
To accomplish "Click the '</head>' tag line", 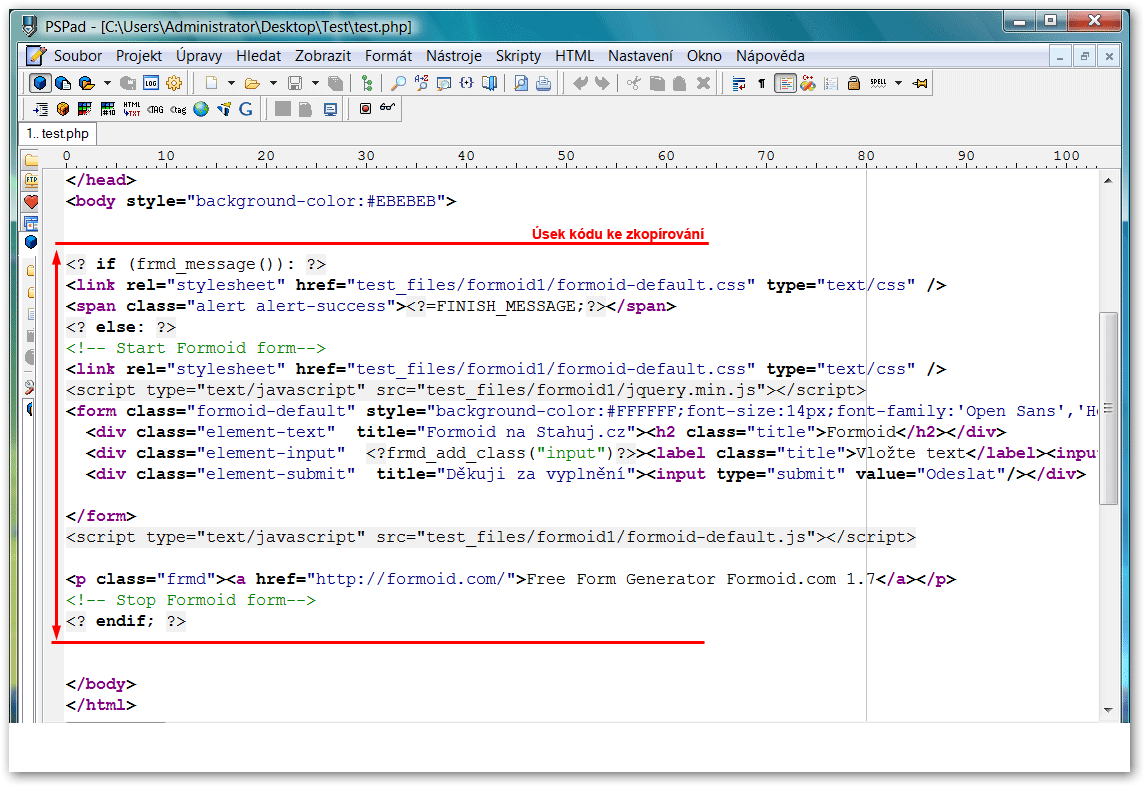I will [x=101, y=180].
